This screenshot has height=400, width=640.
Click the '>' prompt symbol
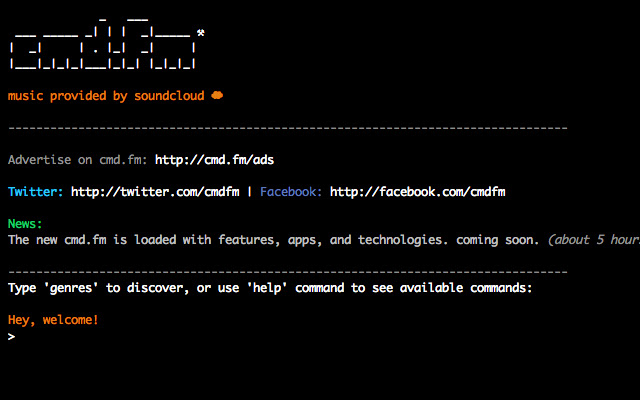[x=11, y=337]
